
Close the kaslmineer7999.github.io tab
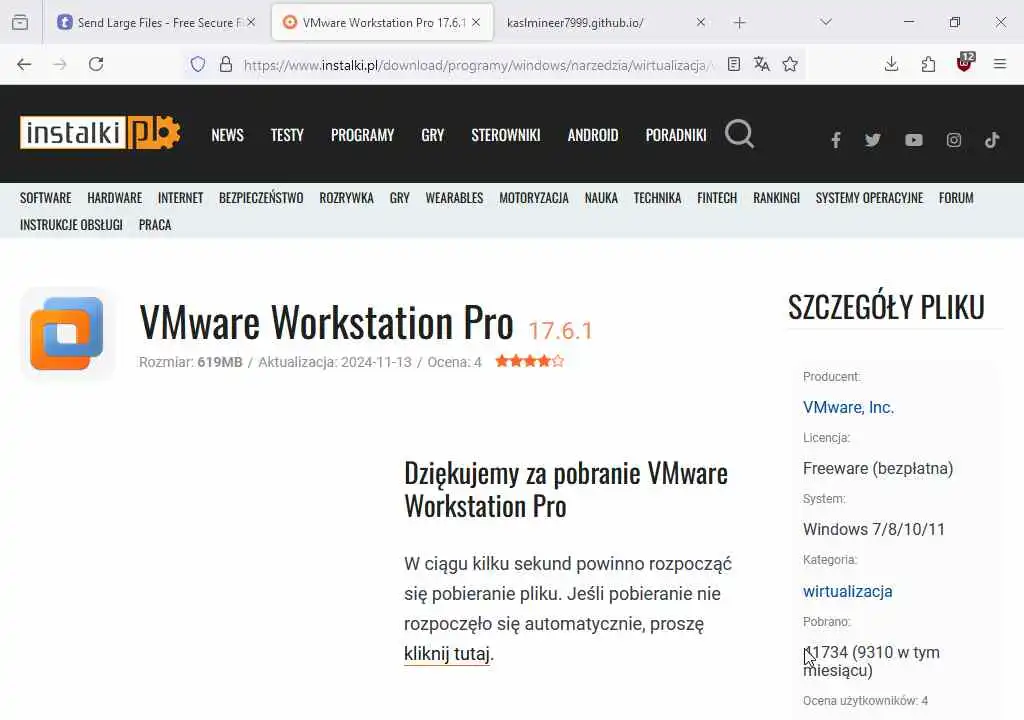[x=701, y=22]
